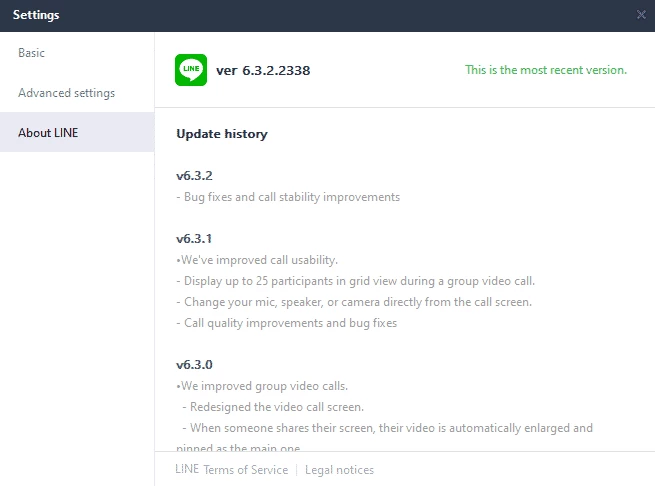Open the LINE Terms of Service link

[231, 470]
